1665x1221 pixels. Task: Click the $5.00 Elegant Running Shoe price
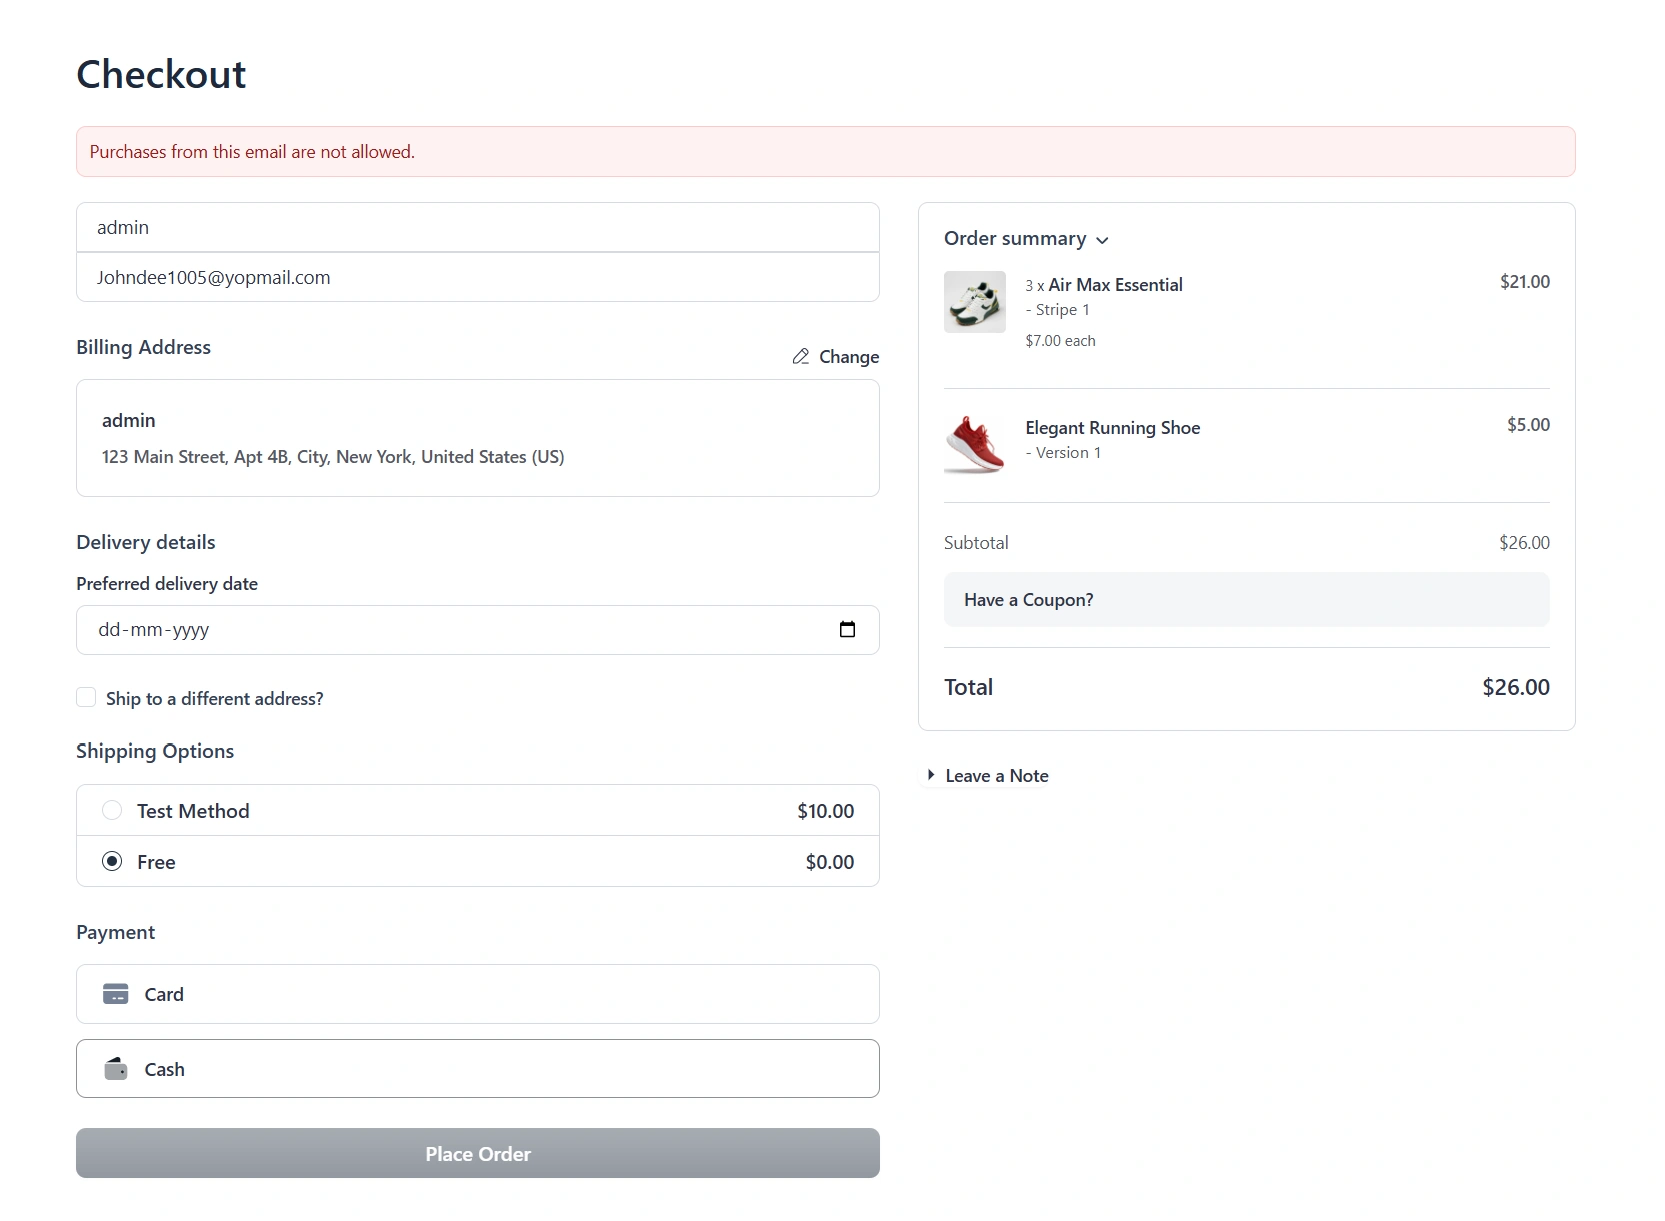pyautogui.click(x=1528, y=425)
